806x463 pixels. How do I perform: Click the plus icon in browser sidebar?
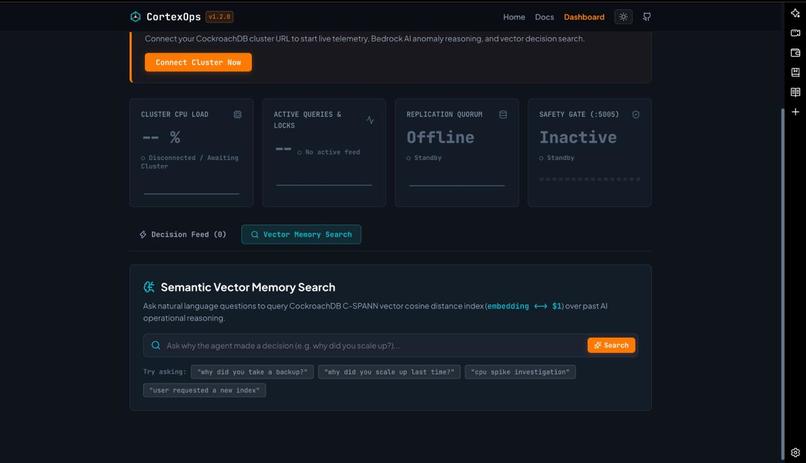[795, 112]
